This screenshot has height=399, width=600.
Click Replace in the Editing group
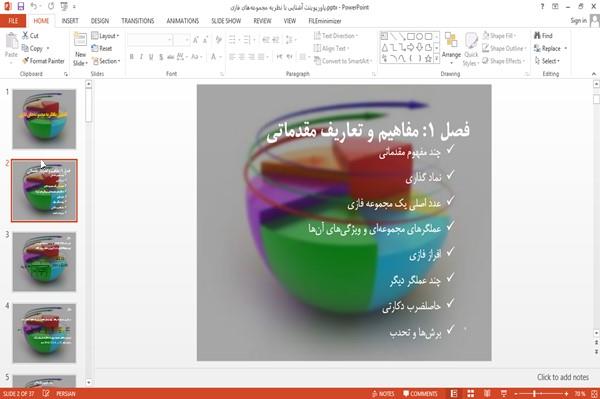[x=550, y=48]
